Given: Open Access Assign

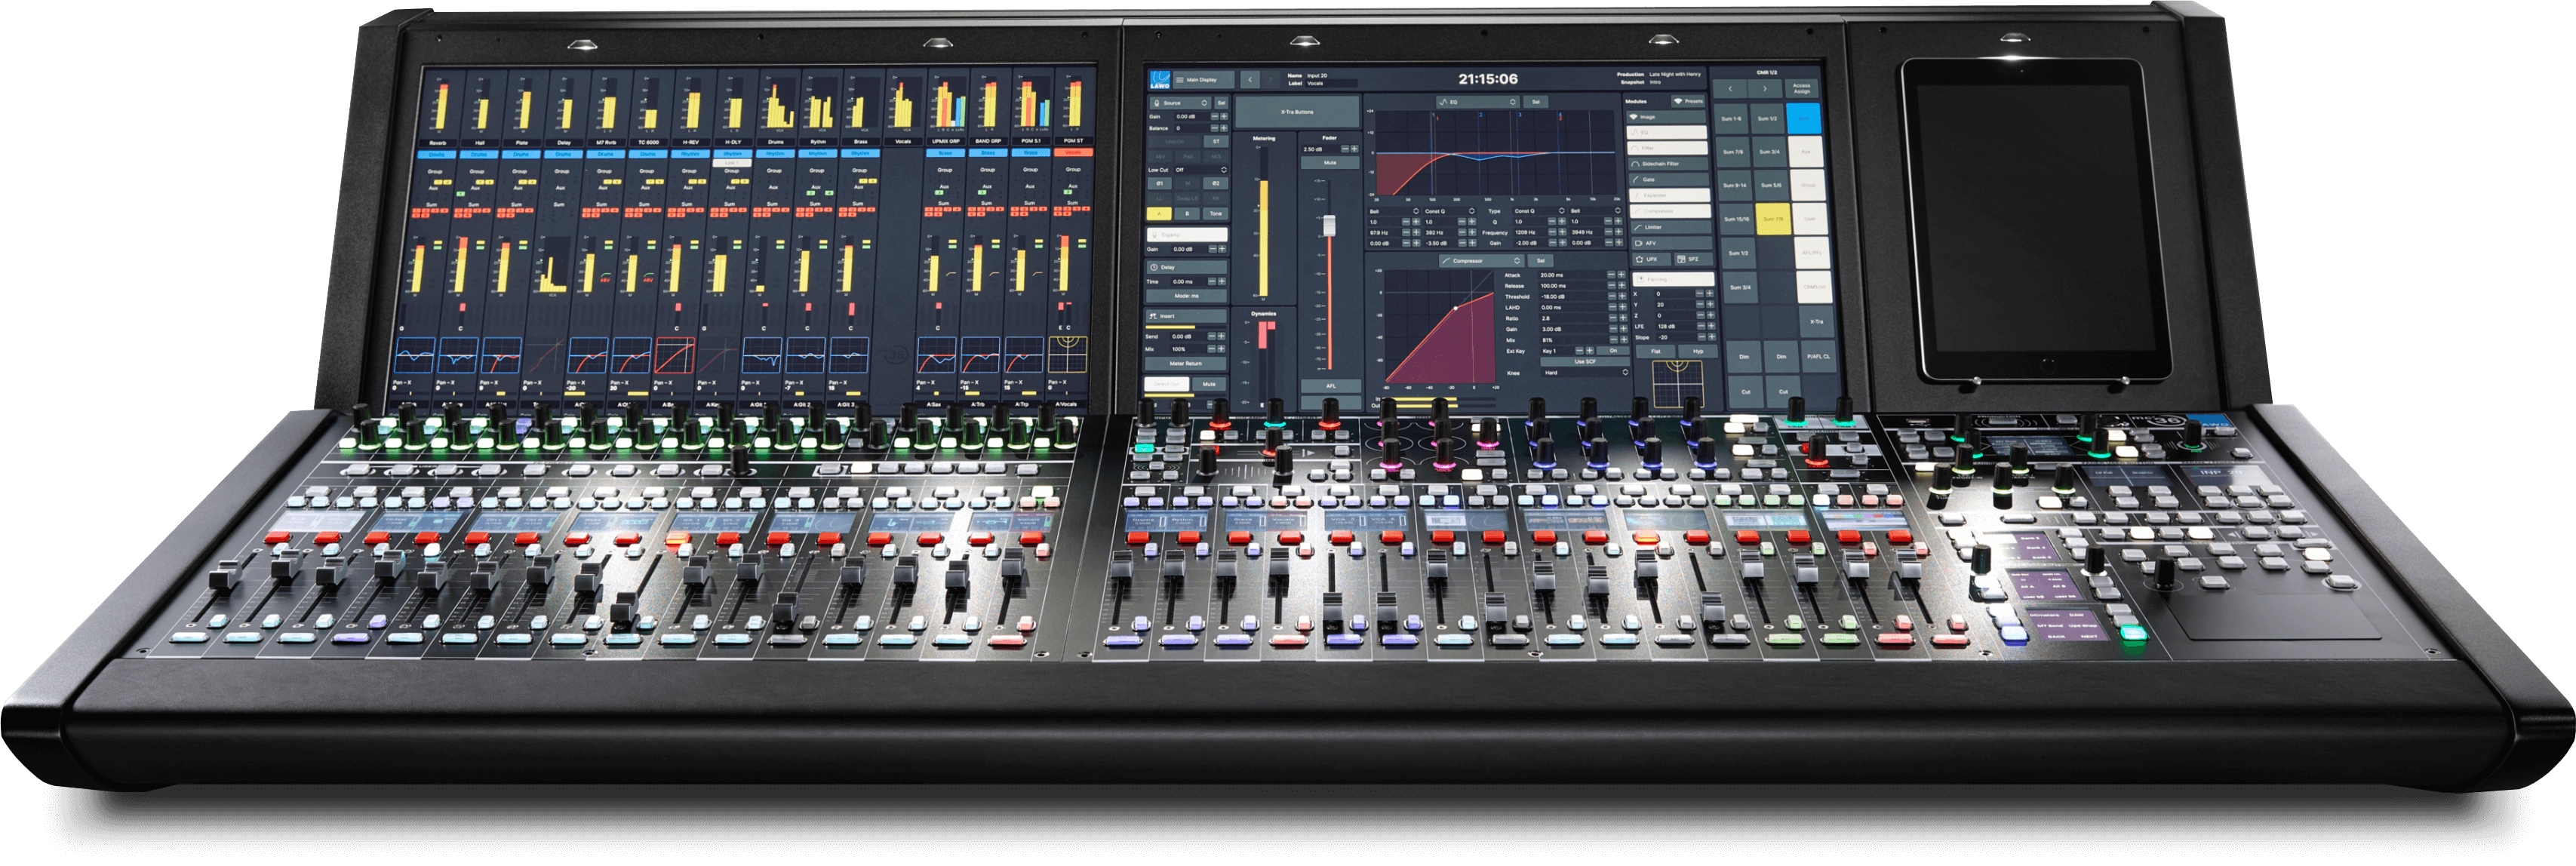Looking at the screenshot, I should [1802, 89].
